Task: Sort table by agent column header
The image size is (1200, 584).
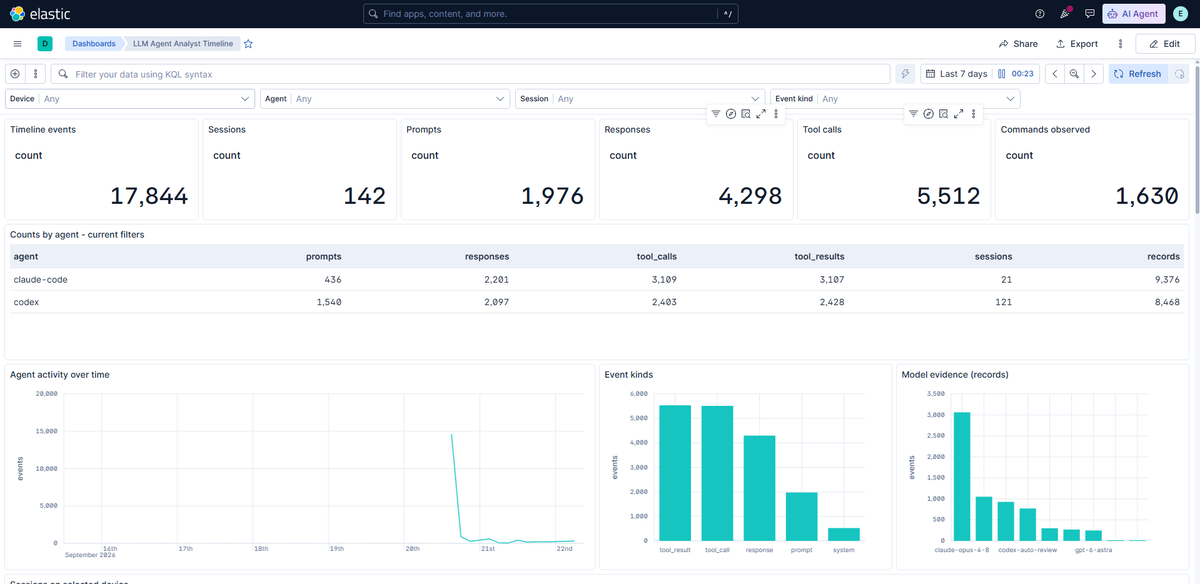Action: point(25,257)
